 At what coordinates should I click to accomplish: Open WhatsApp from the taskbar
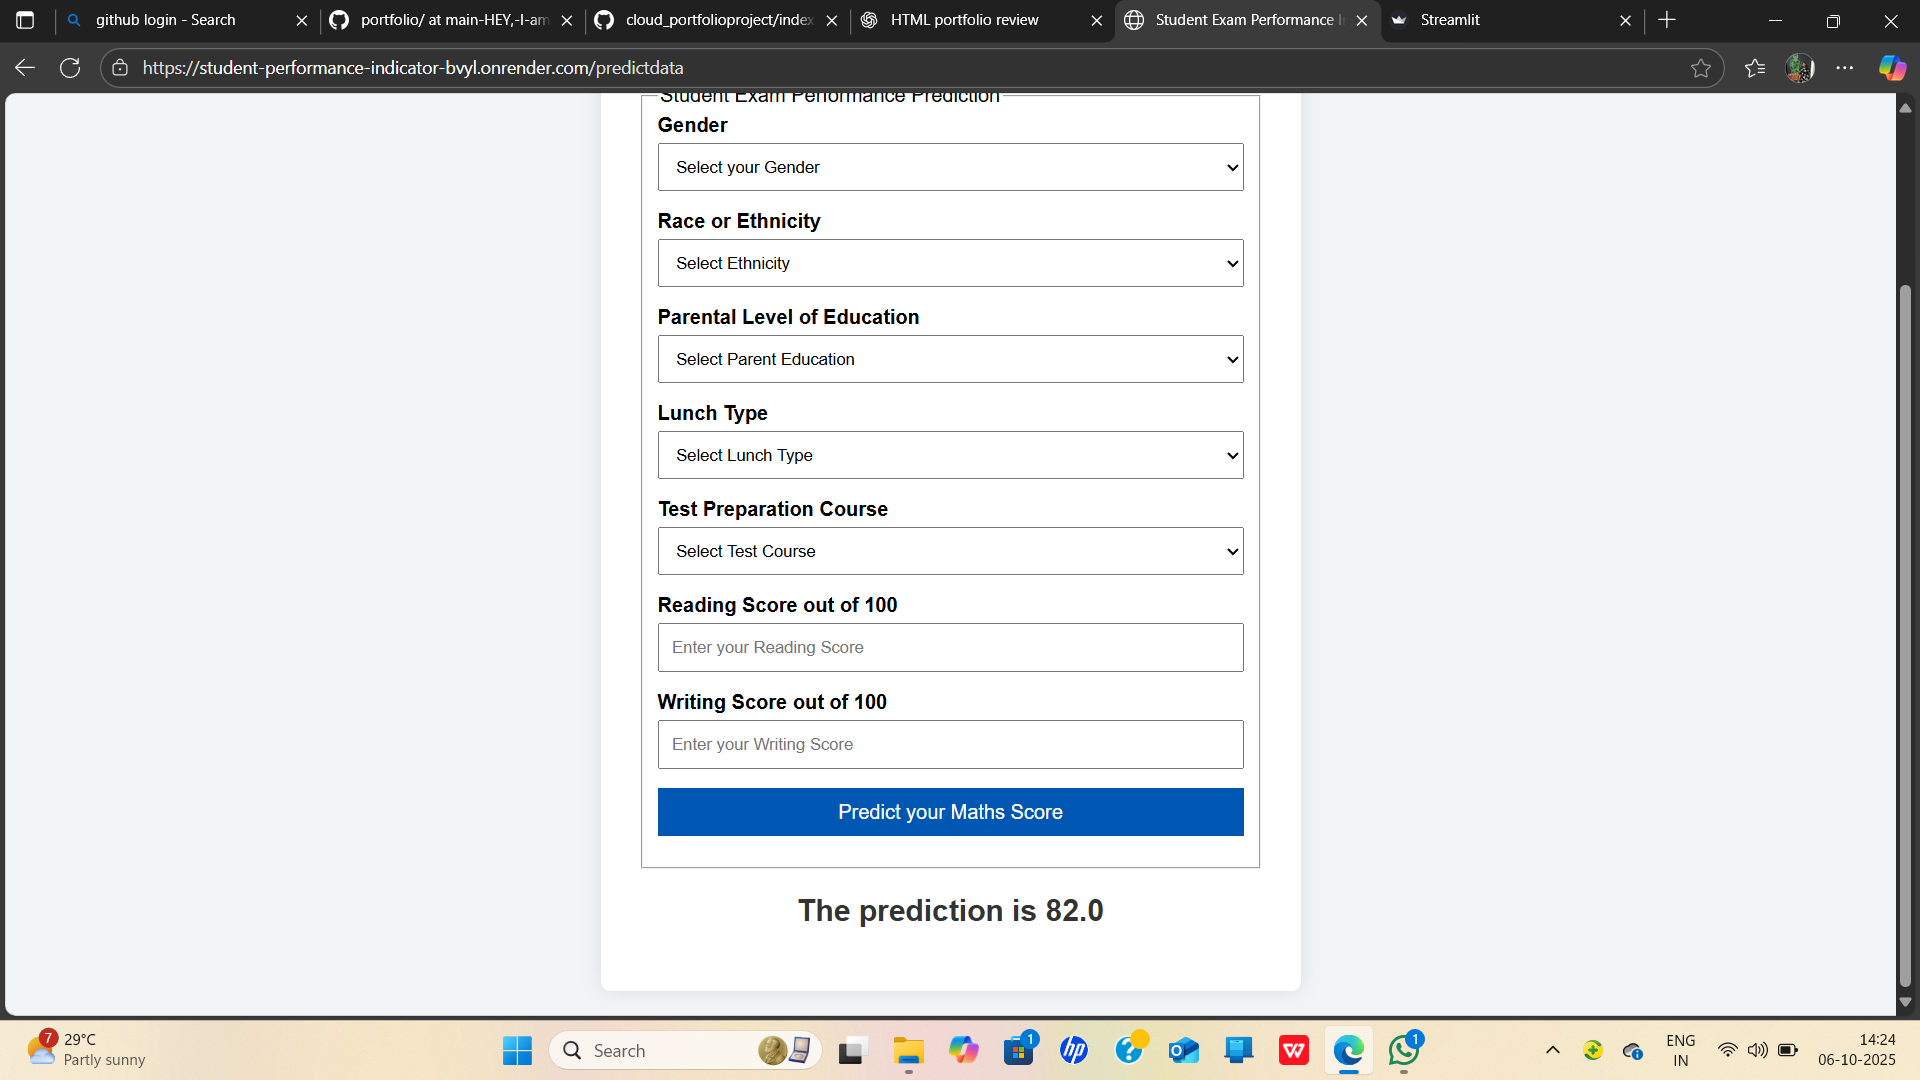click(1404, 1050)
